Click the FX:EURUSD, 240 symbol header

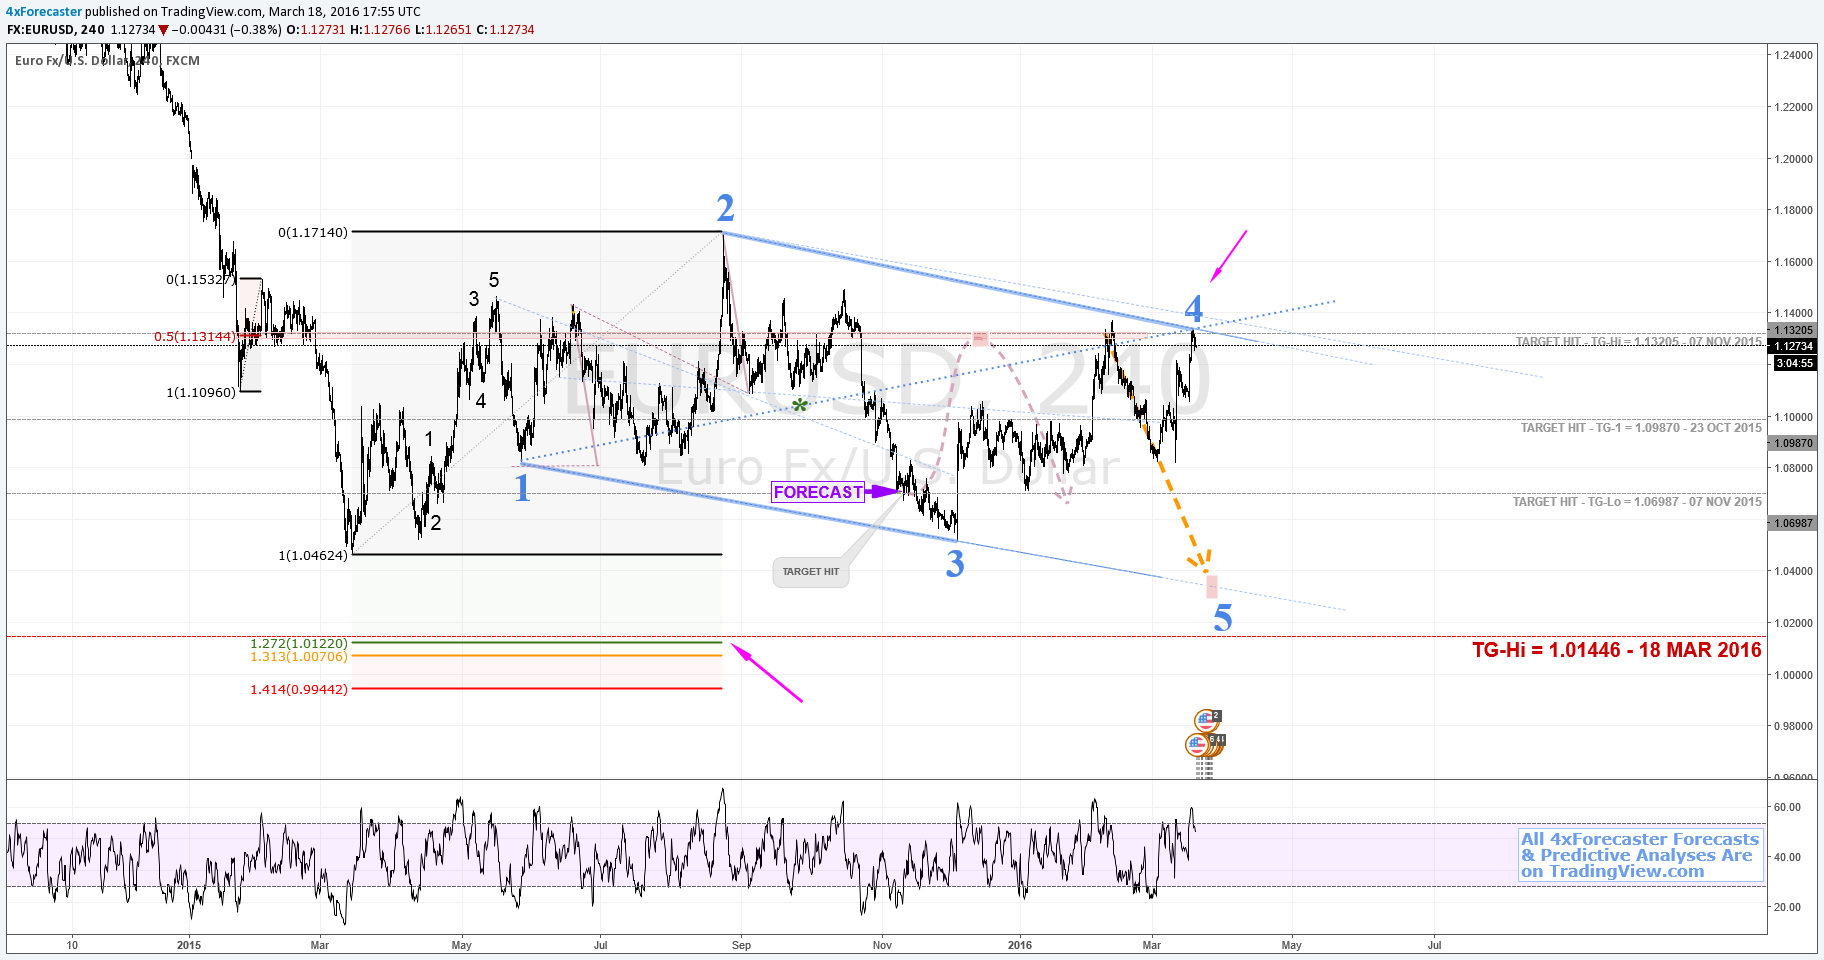coord(55,30)
